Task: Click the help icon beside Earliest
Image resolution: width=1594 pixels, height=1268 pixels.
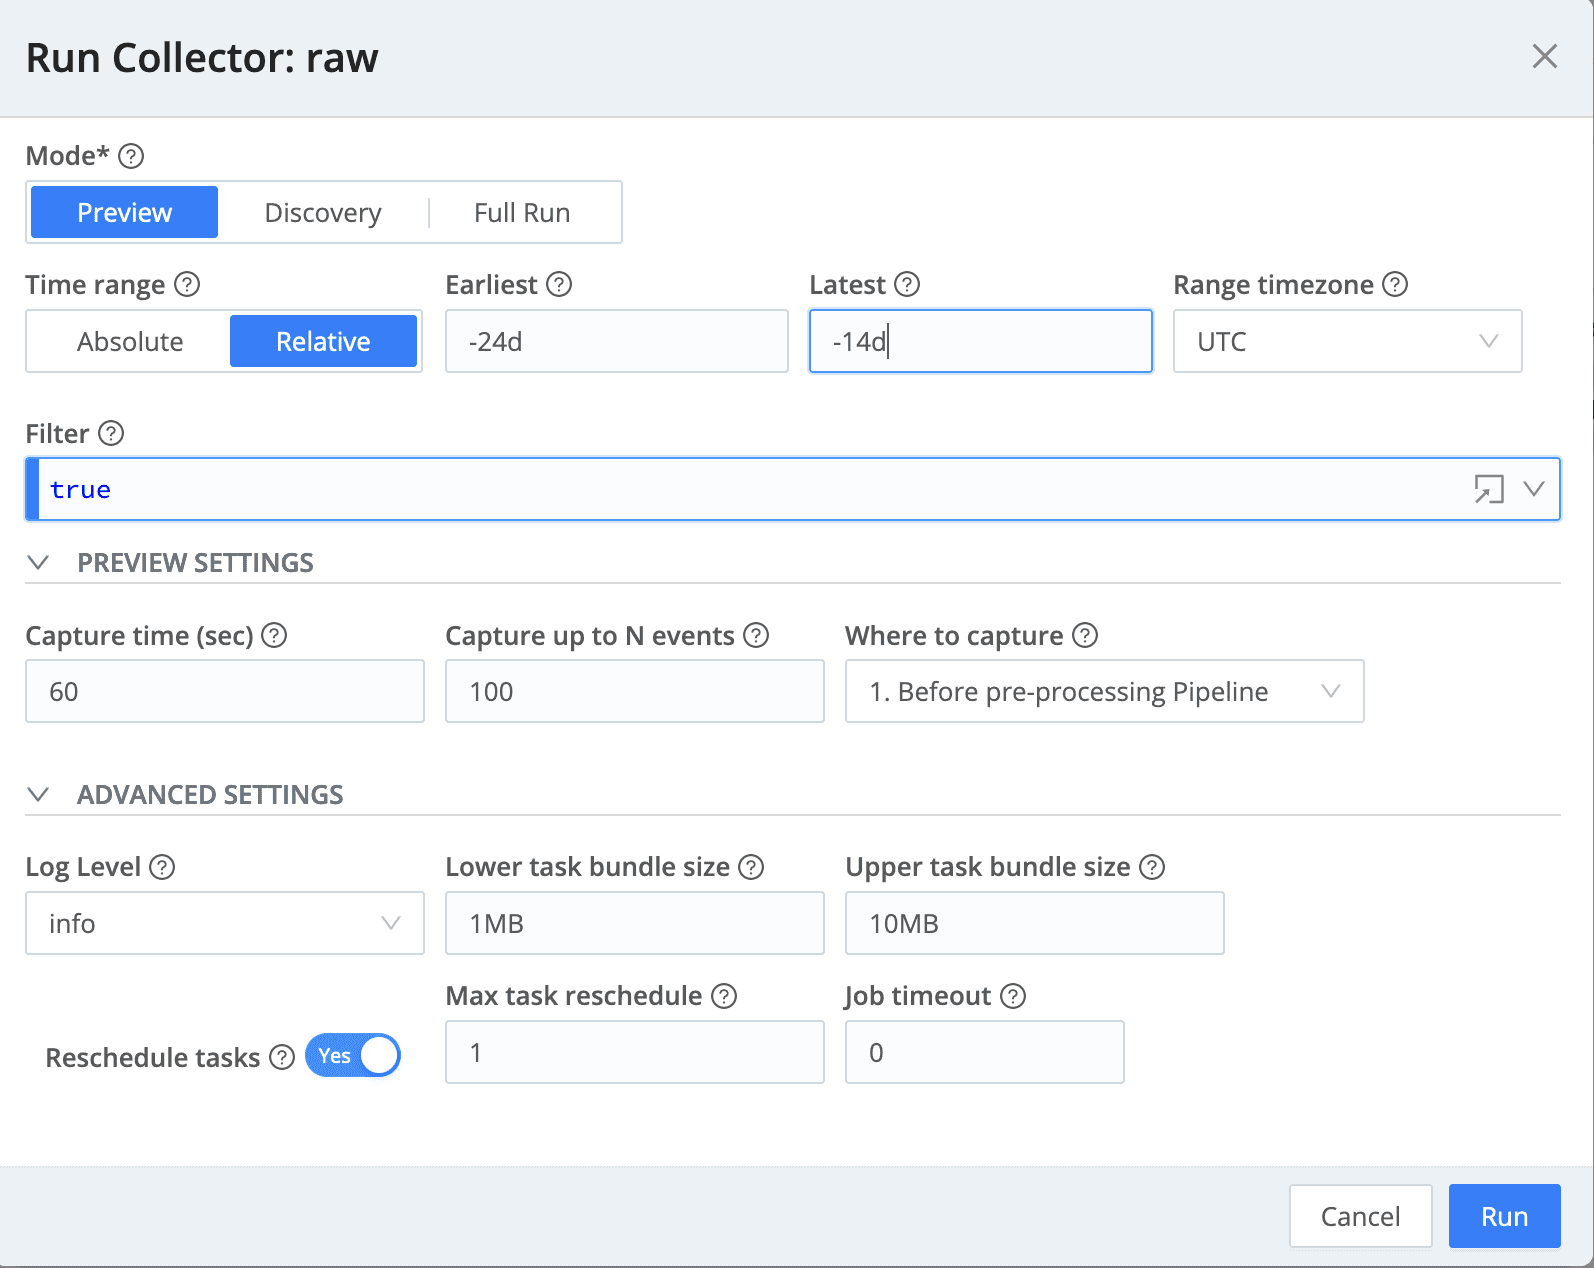Action: click(559, 285)
